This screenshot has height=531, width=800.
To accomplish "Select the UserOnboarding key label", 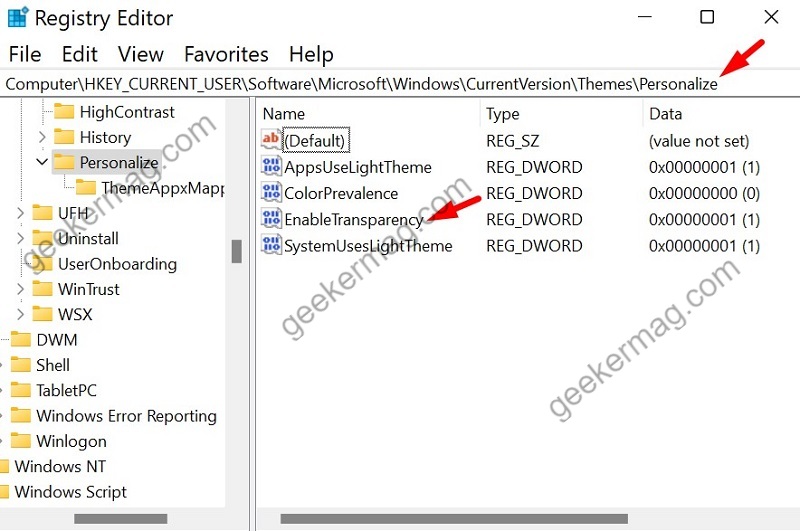I will pyautogui.click(x=117, y=264).
